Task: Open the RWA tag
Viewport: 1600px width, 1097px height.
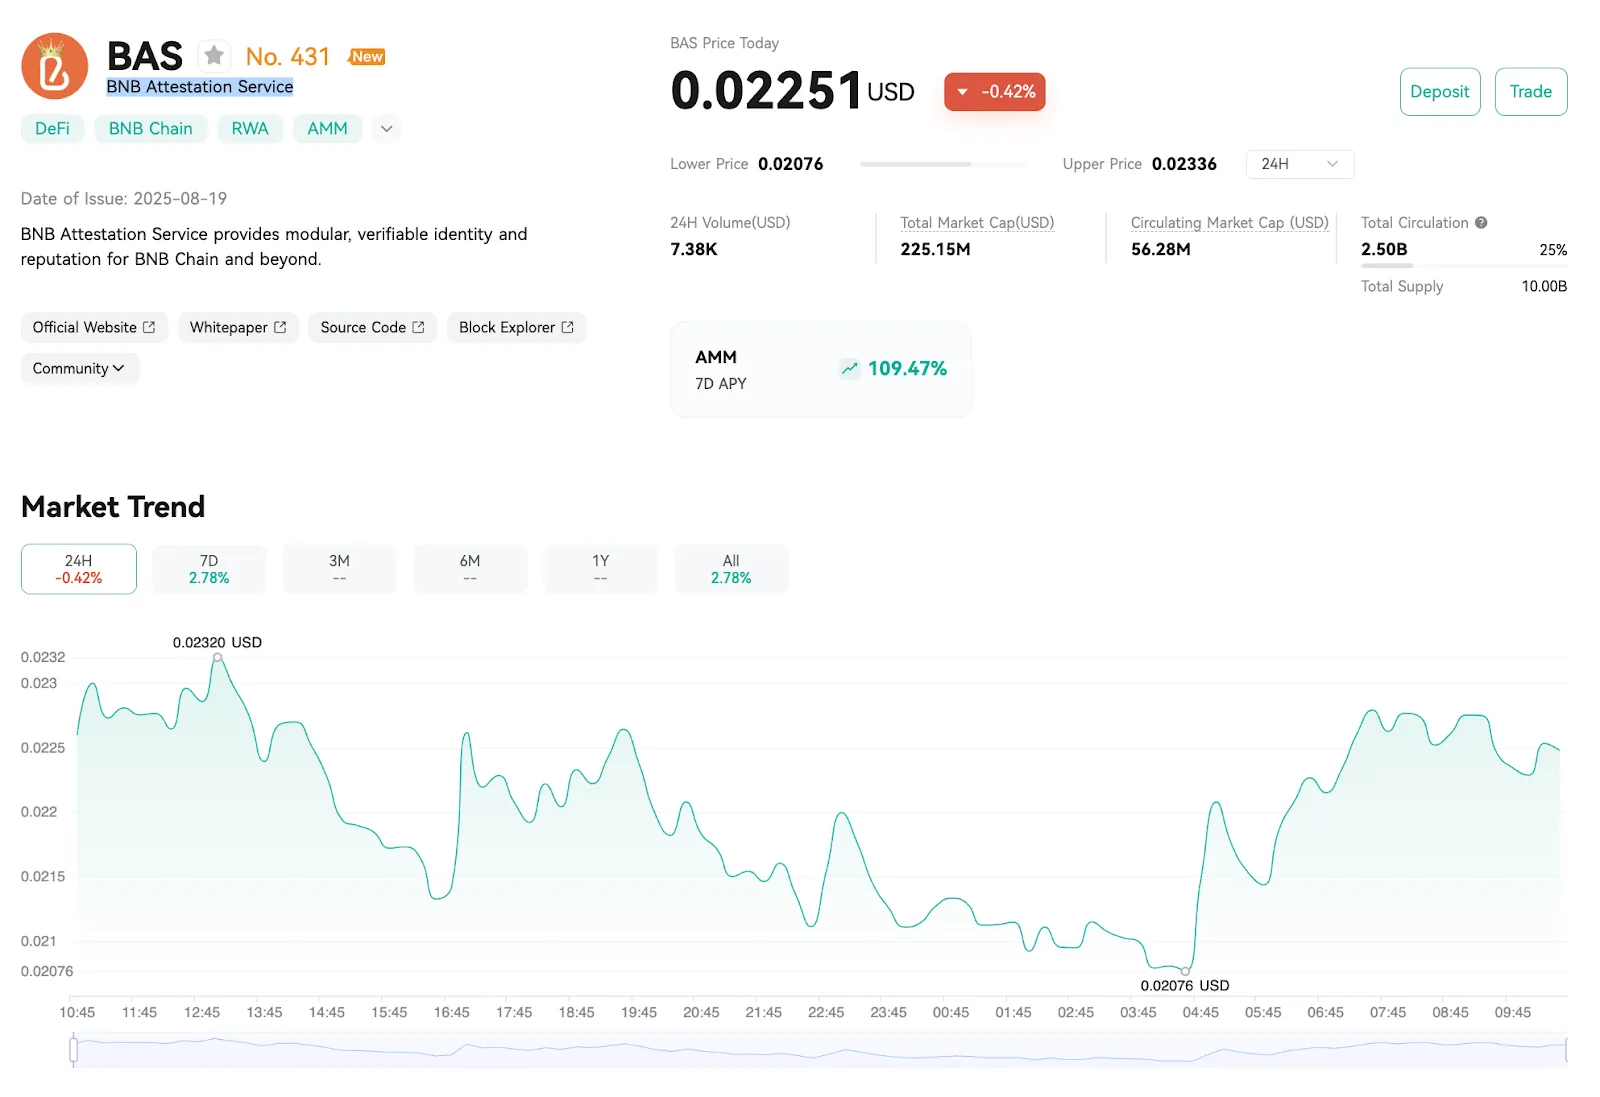Action: point(250,129)
